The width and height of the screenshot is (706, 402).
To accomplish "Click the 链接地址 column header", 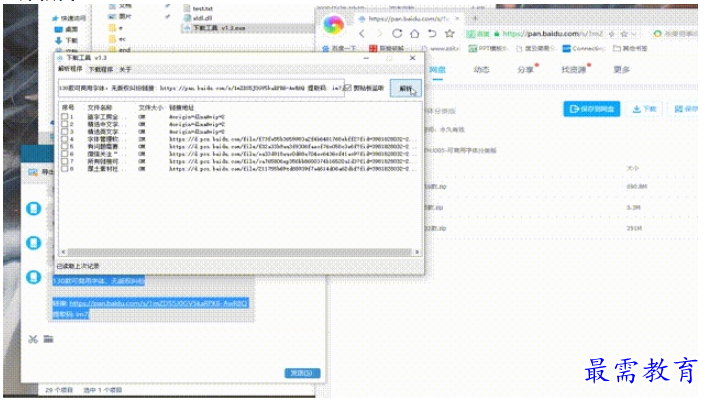I will [x=182, y=108].
